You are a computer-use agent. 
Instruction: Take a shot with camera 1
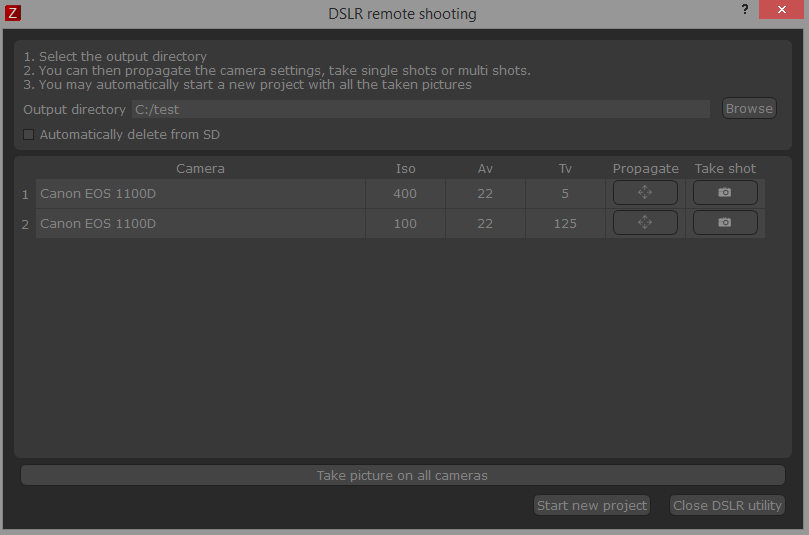click(725, 193)
